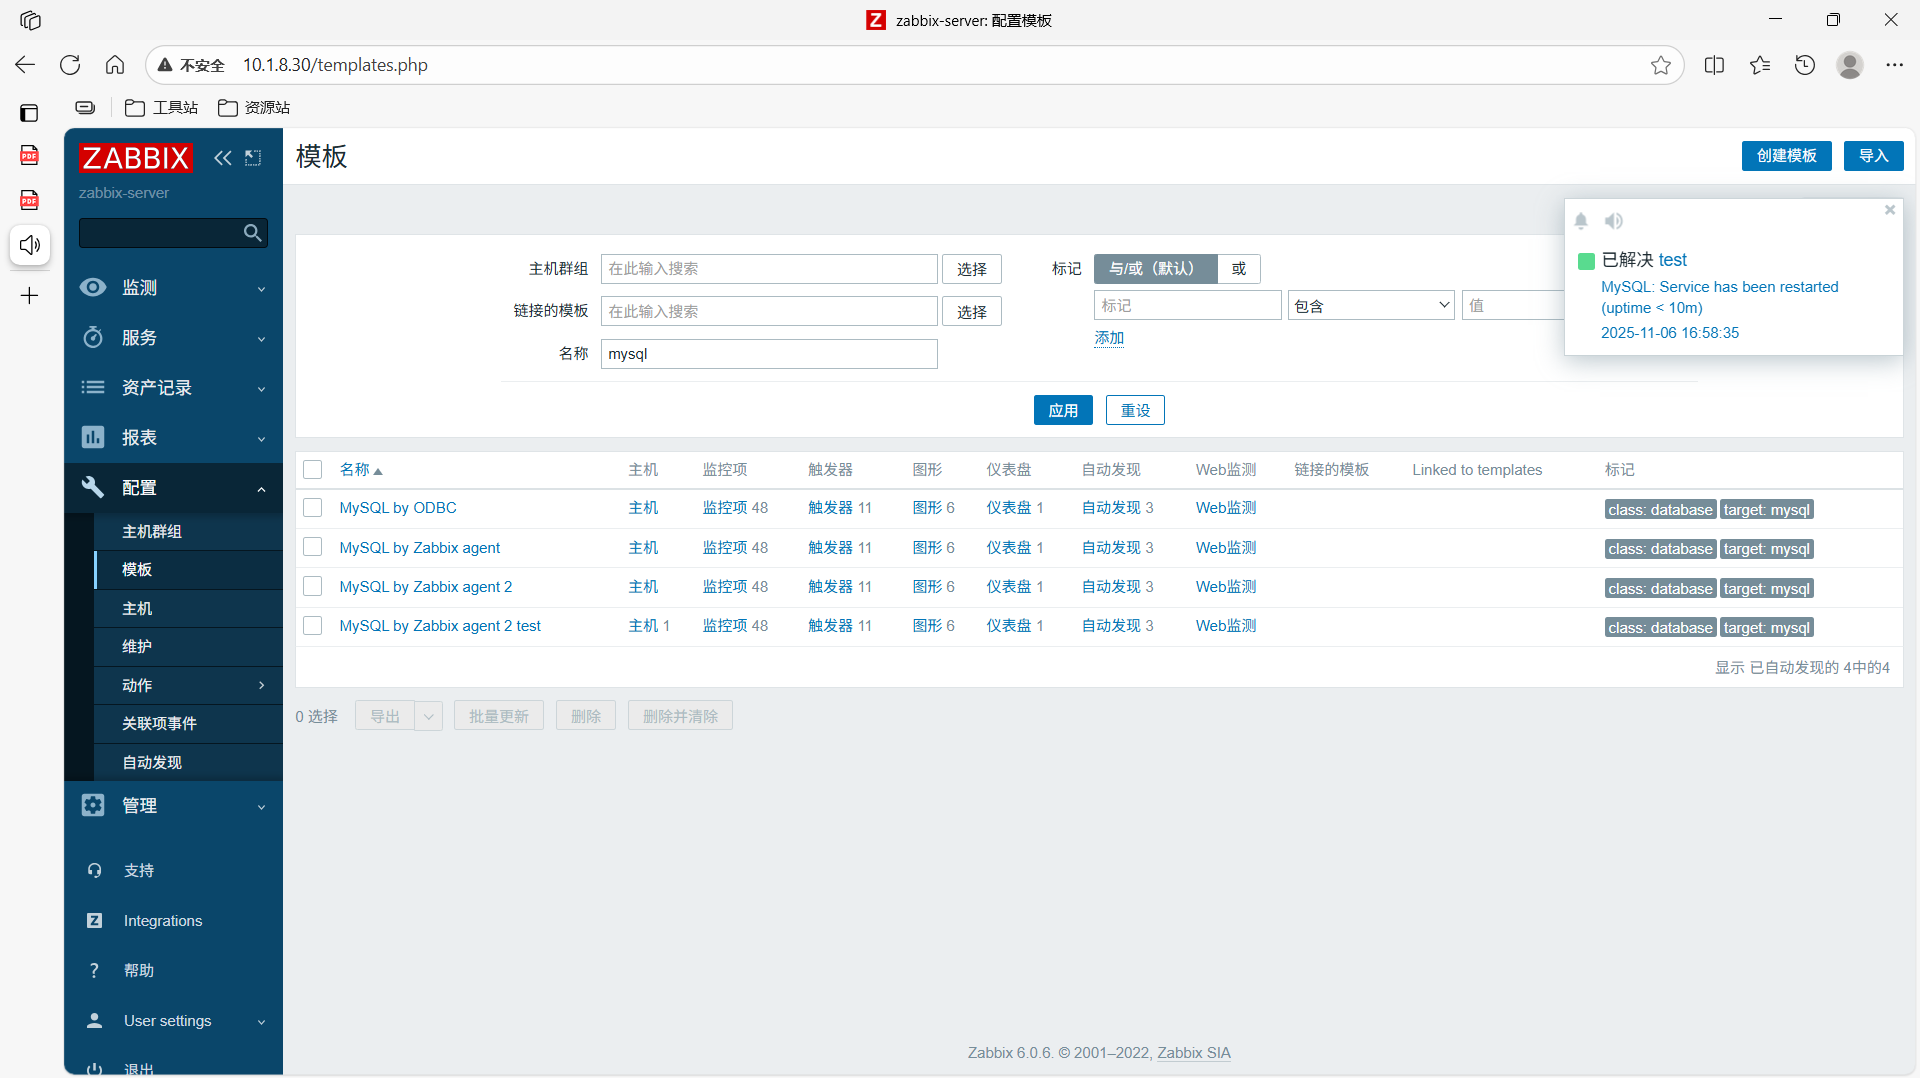
Task: Expand the 服务 menu section
Action: pos(173,338)
